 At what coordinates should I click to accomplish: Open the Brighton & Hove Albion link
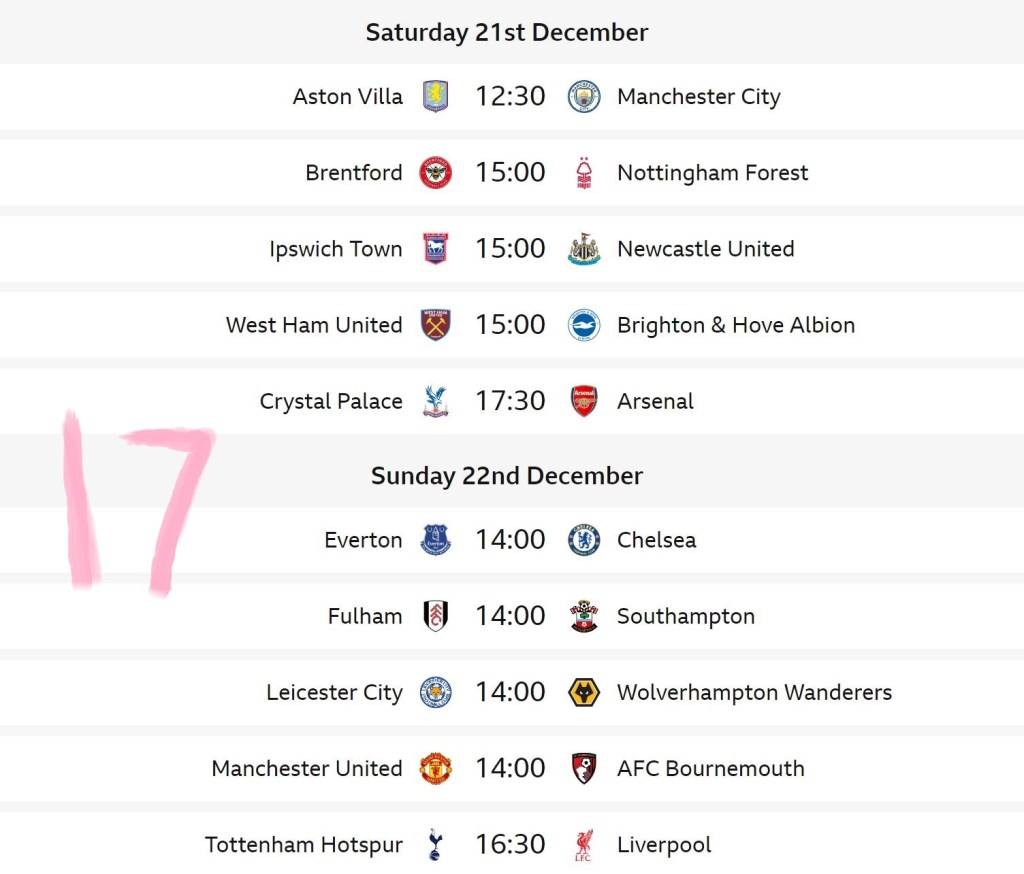pyautogui.click(x=735, y=325)
